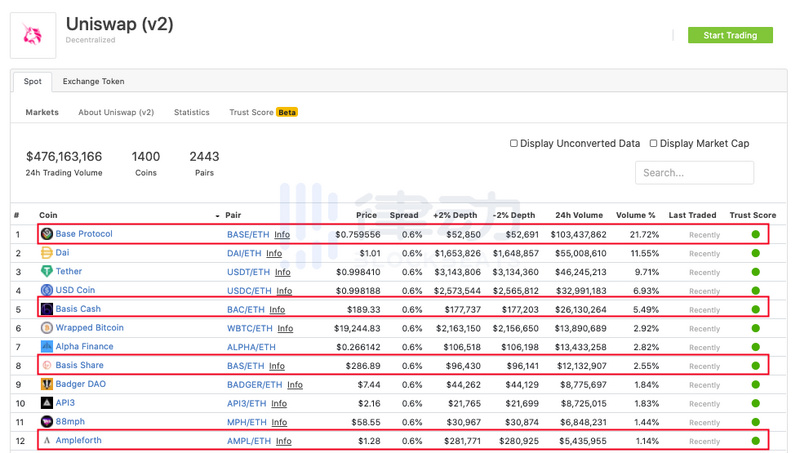The height and width of the screenshot is (453, 800).
Task: Open the Trust Score Beta tab
Action: [263, 112]
